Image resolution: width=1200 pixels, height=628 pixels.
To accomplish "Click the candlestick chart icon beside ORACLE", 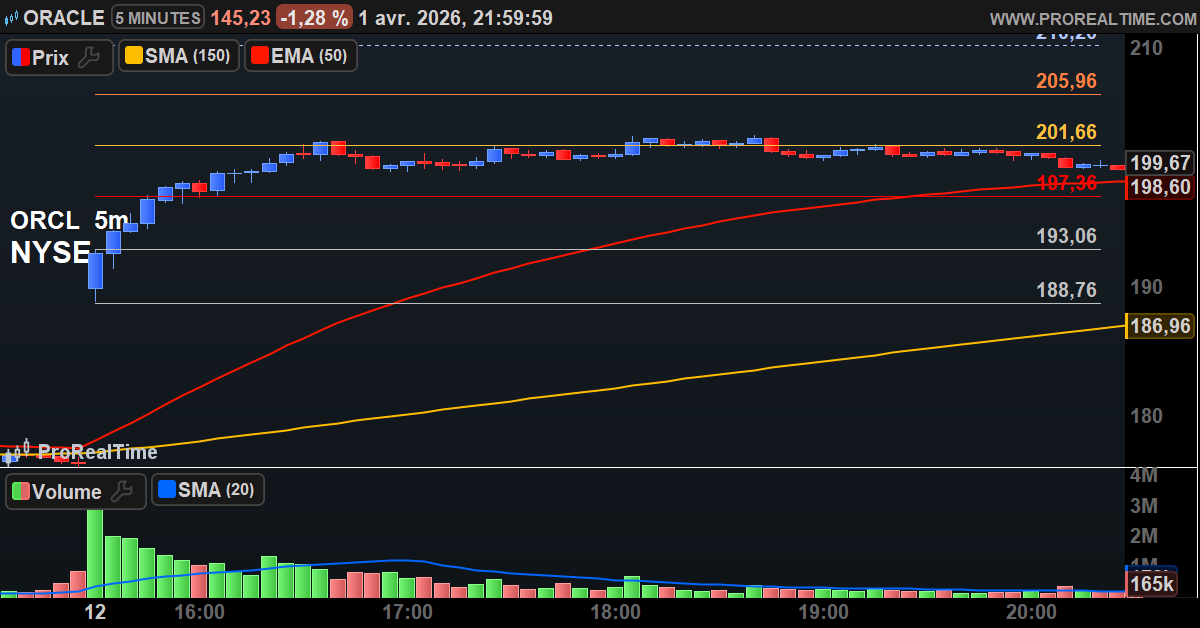I will click(x=12, y=18).
